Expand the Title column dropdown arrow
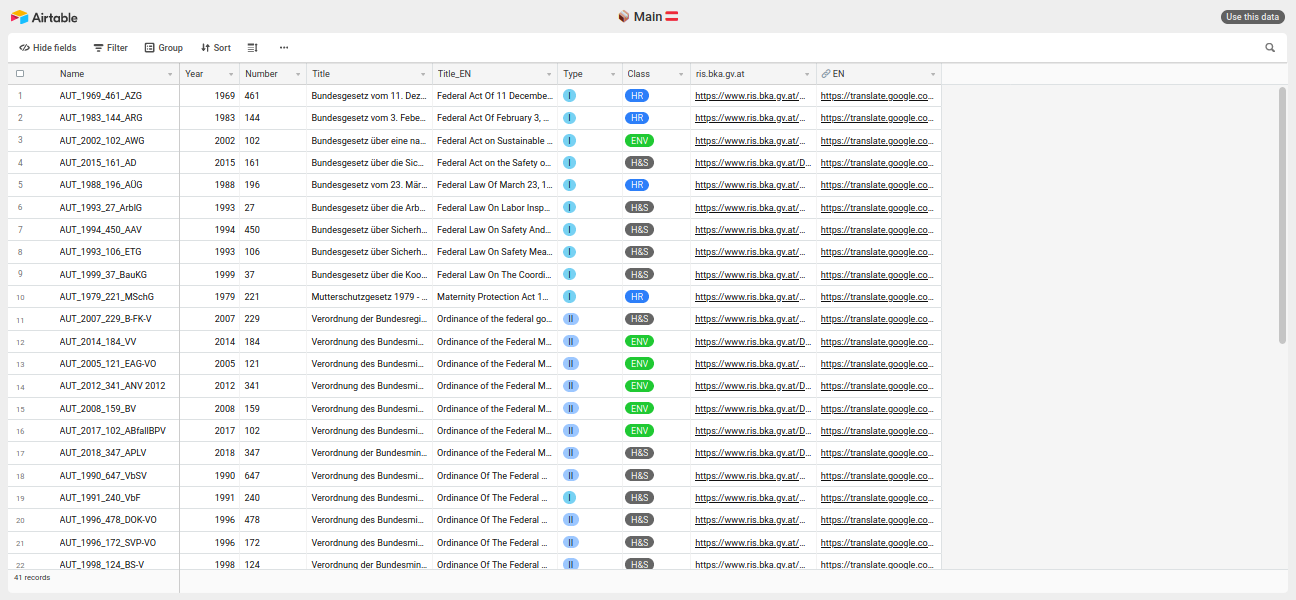Viewport: 1296px width, 600px height. (x=424, y=75)
